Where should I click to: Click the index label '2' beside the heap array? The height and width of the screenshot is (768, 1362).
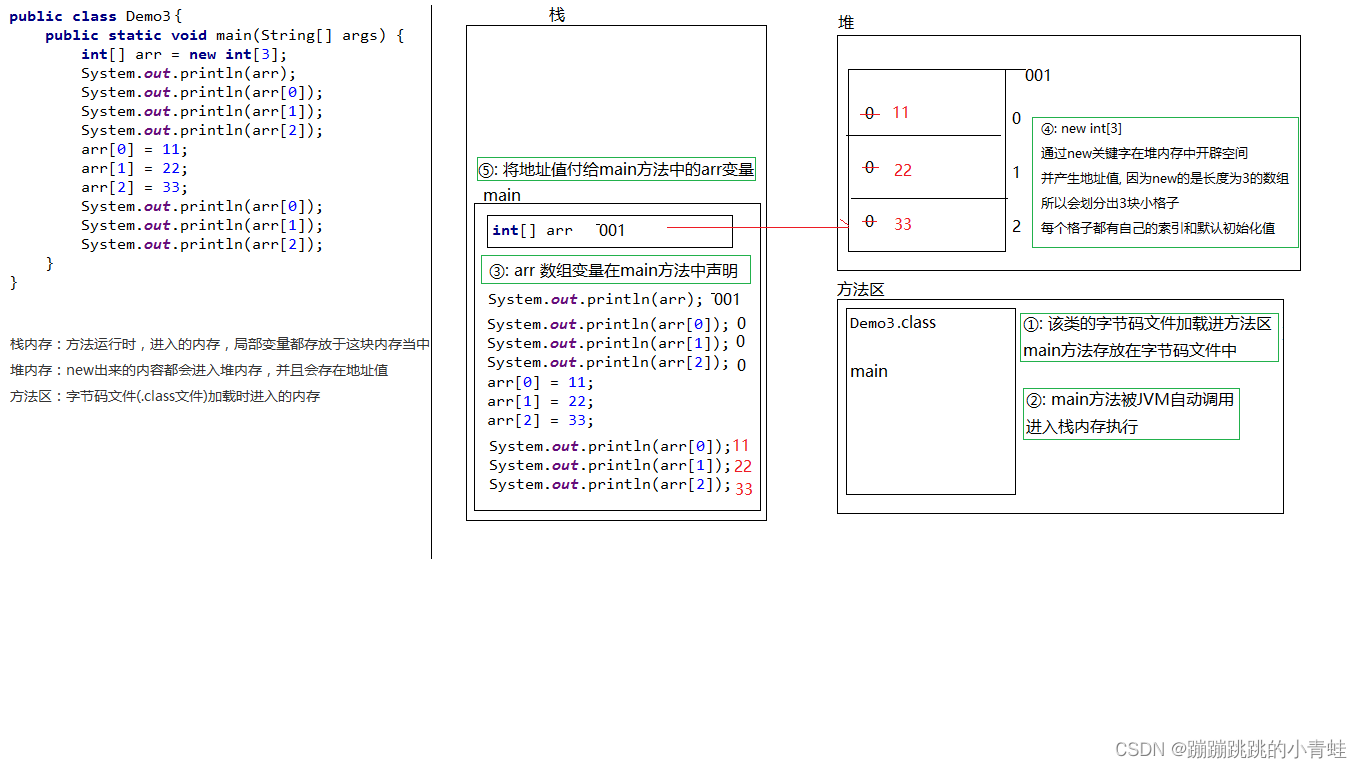(1016, 227)
